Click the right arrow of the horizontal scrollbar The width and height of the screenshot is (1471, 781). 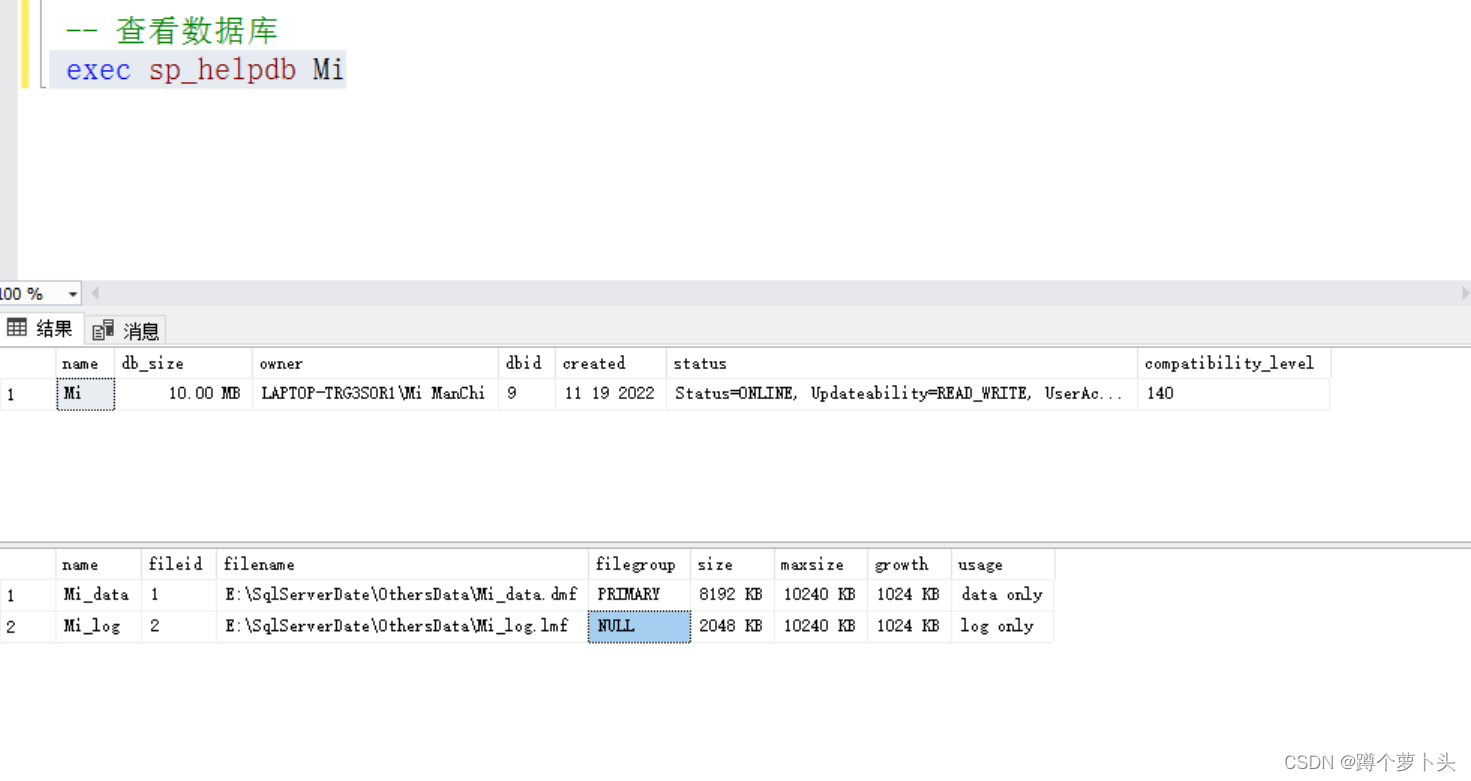[x=1463, y=292]
